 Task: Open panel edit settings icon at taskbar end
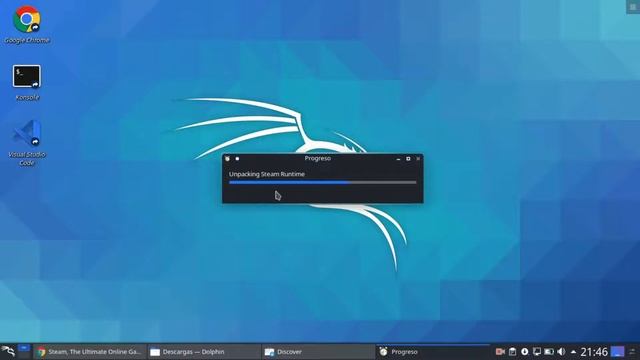pyautogui.click(x=632, y=351)
